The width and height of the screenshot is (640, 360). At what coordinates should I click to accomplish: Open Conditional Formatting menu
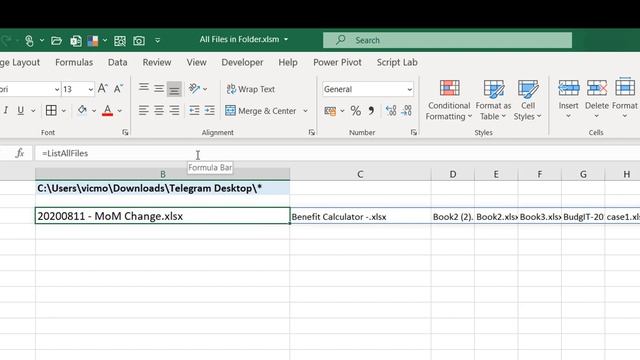coord(449,100)
